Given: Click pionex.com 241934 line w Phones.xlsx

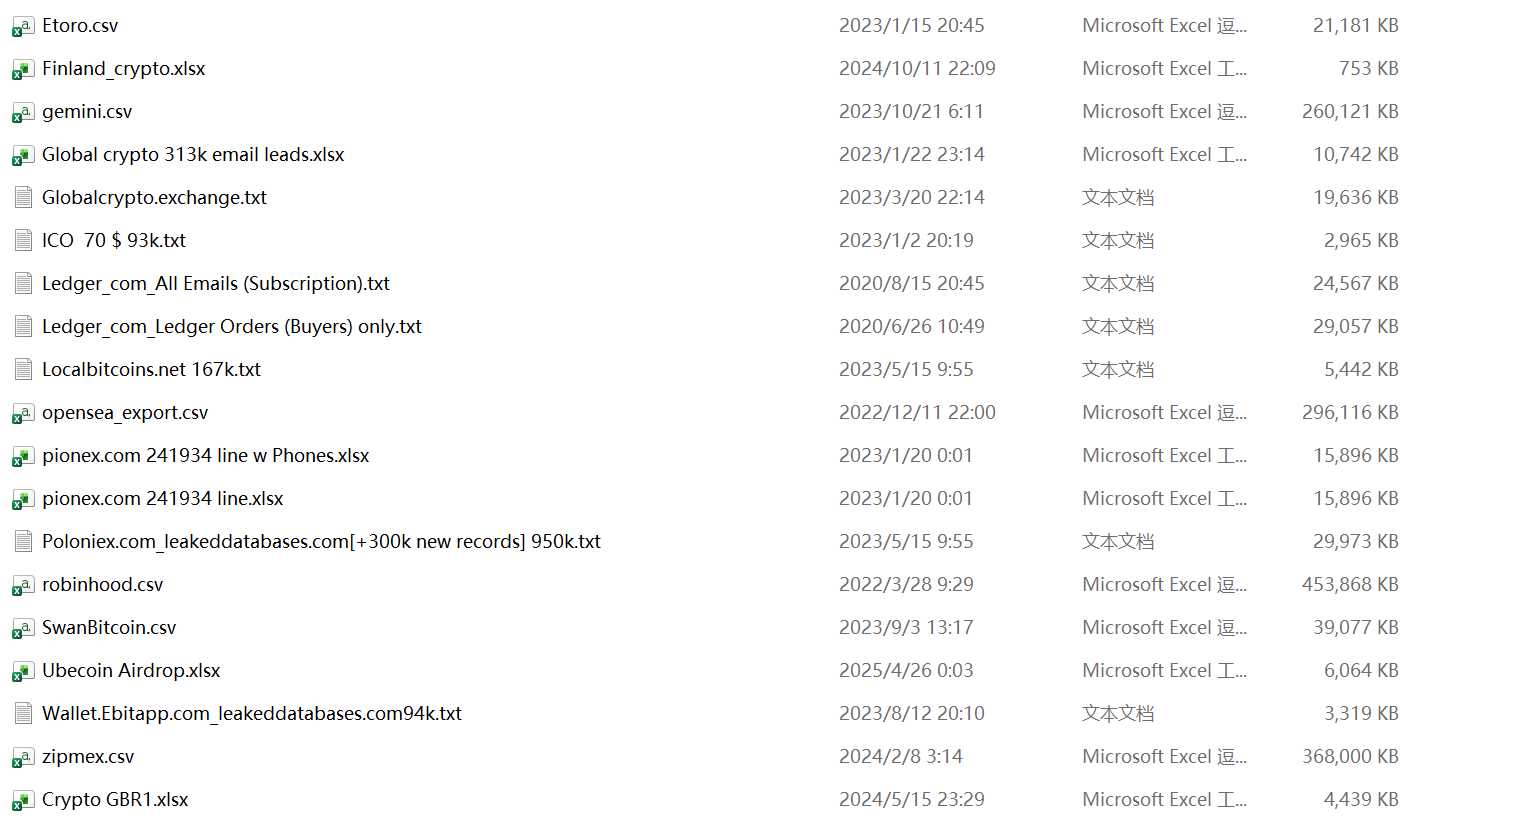Looking at the screenshot, I should point(206,456).
